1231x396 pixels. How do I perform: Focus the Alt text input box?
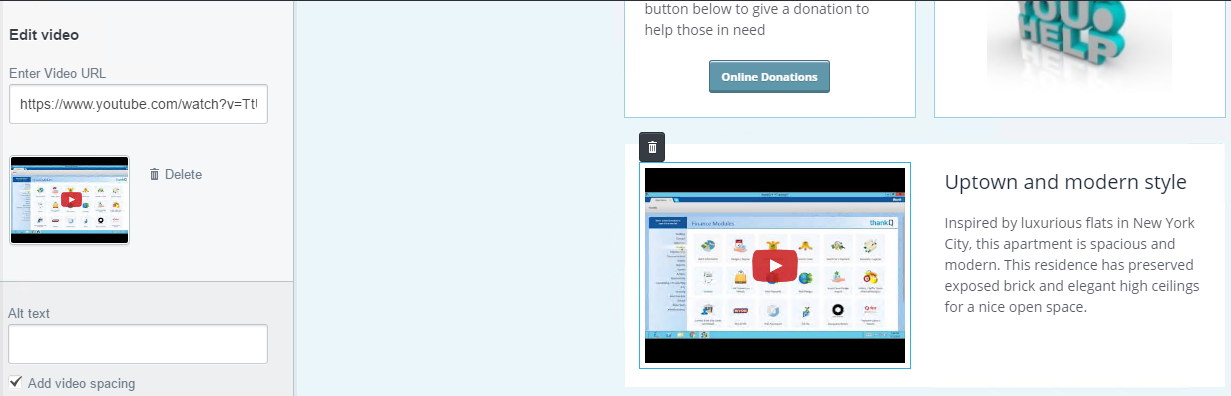[138, 344]
